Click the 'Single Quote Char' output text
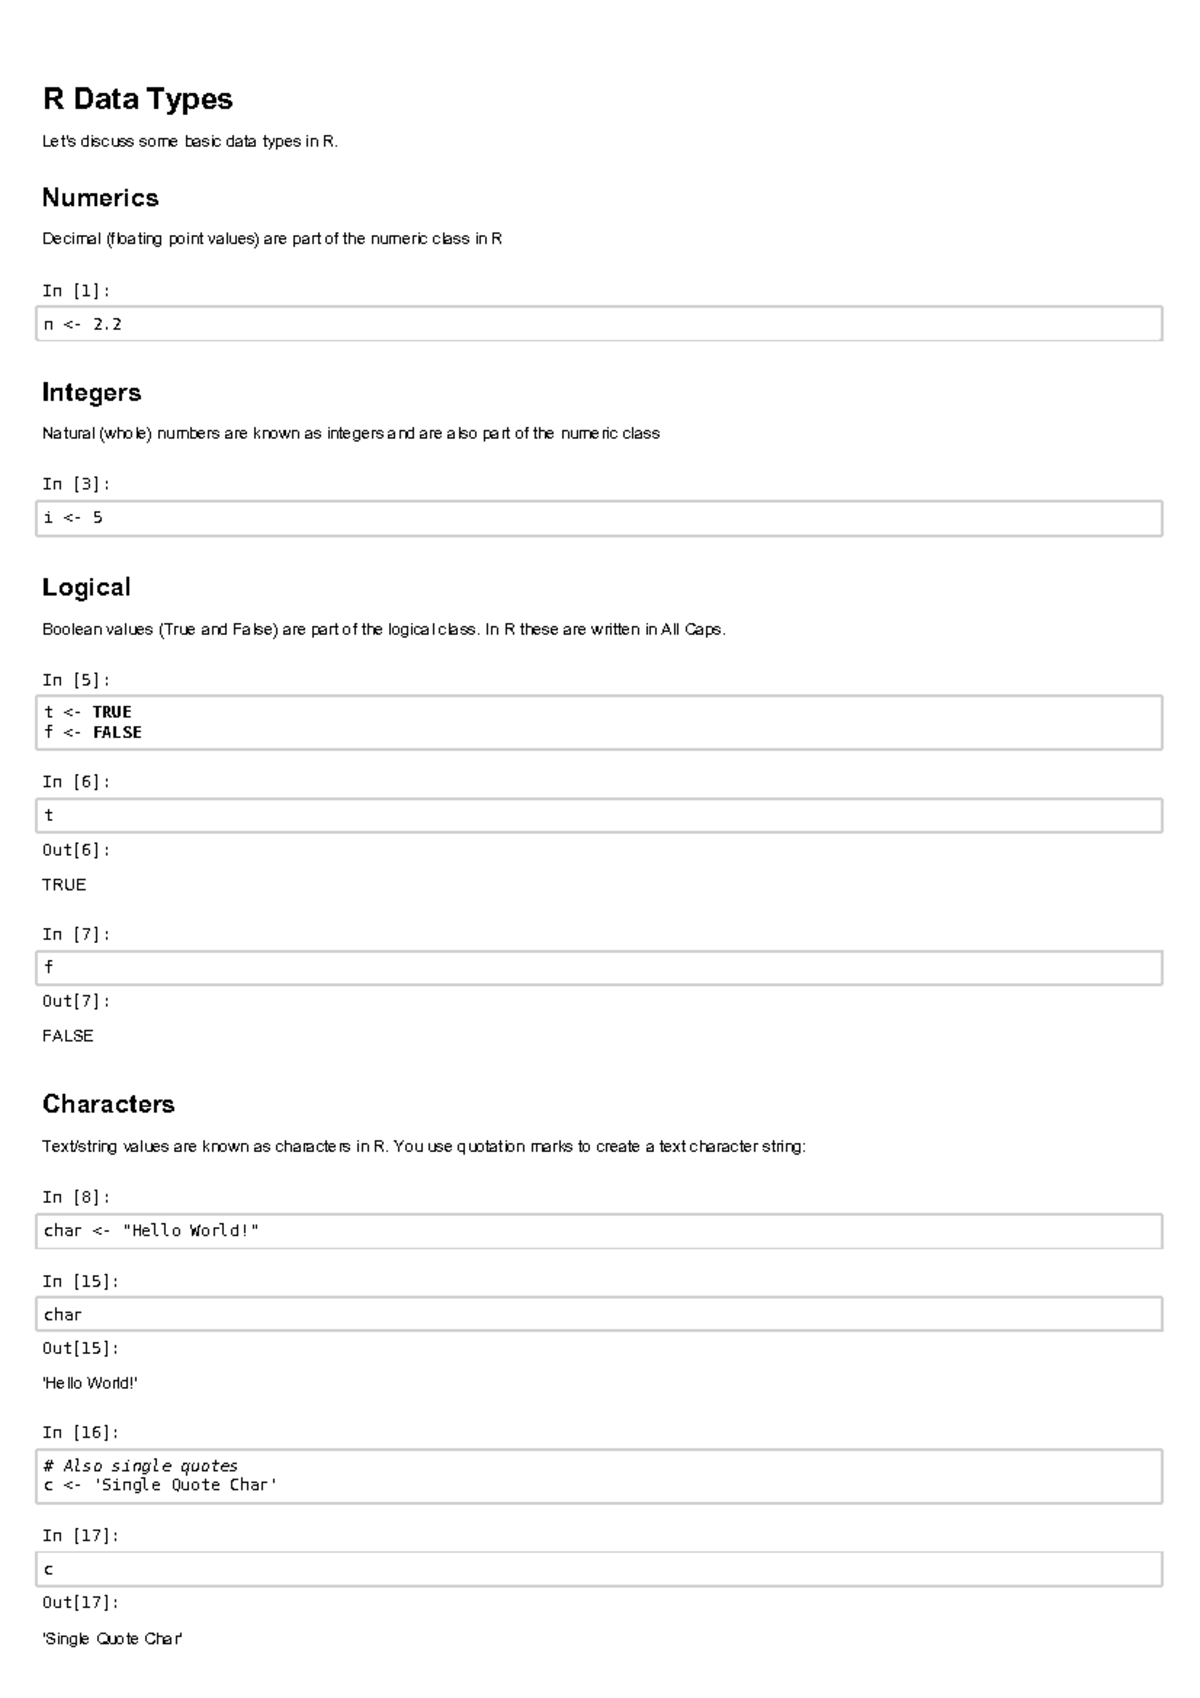The image size is (1200, 1698). coord(112,1639)
